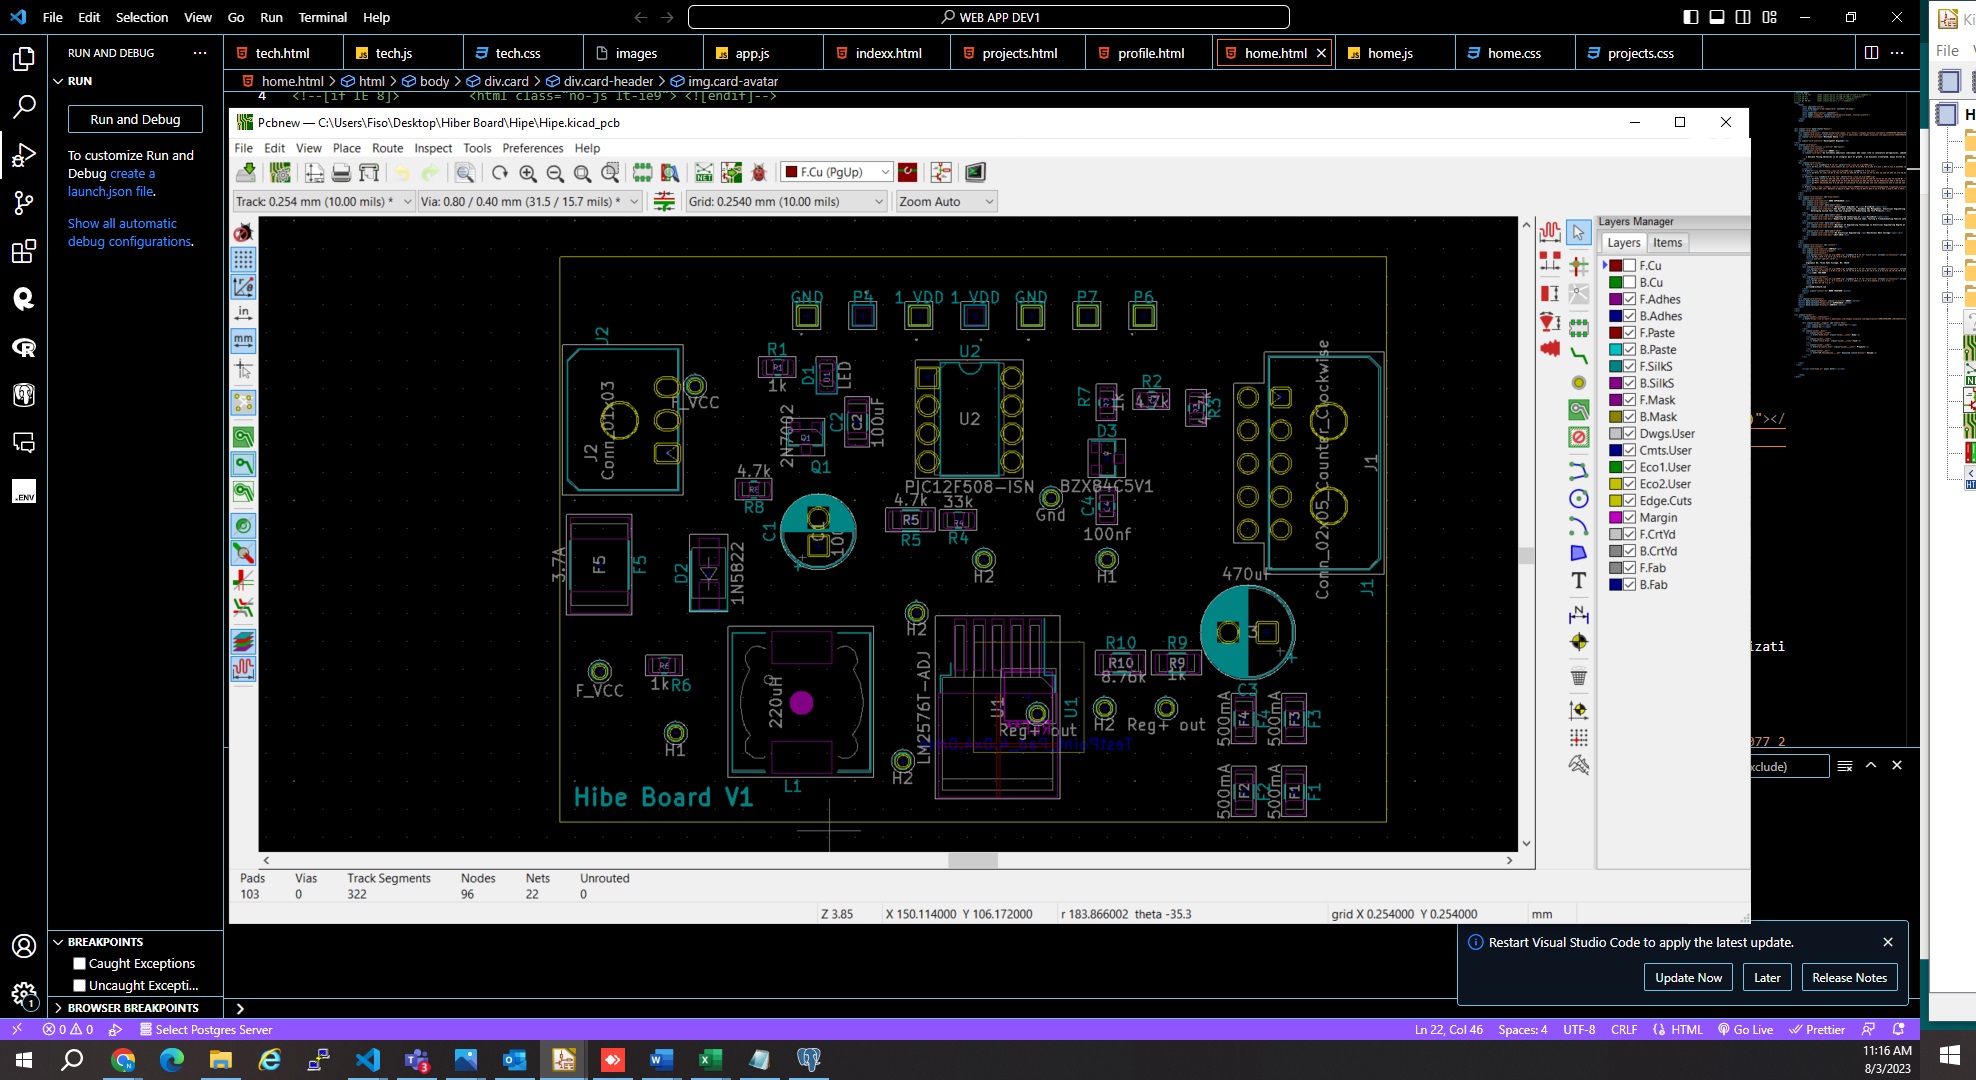
Task: Click the F.Cu layer color swatch
Action: point(1615,266)
